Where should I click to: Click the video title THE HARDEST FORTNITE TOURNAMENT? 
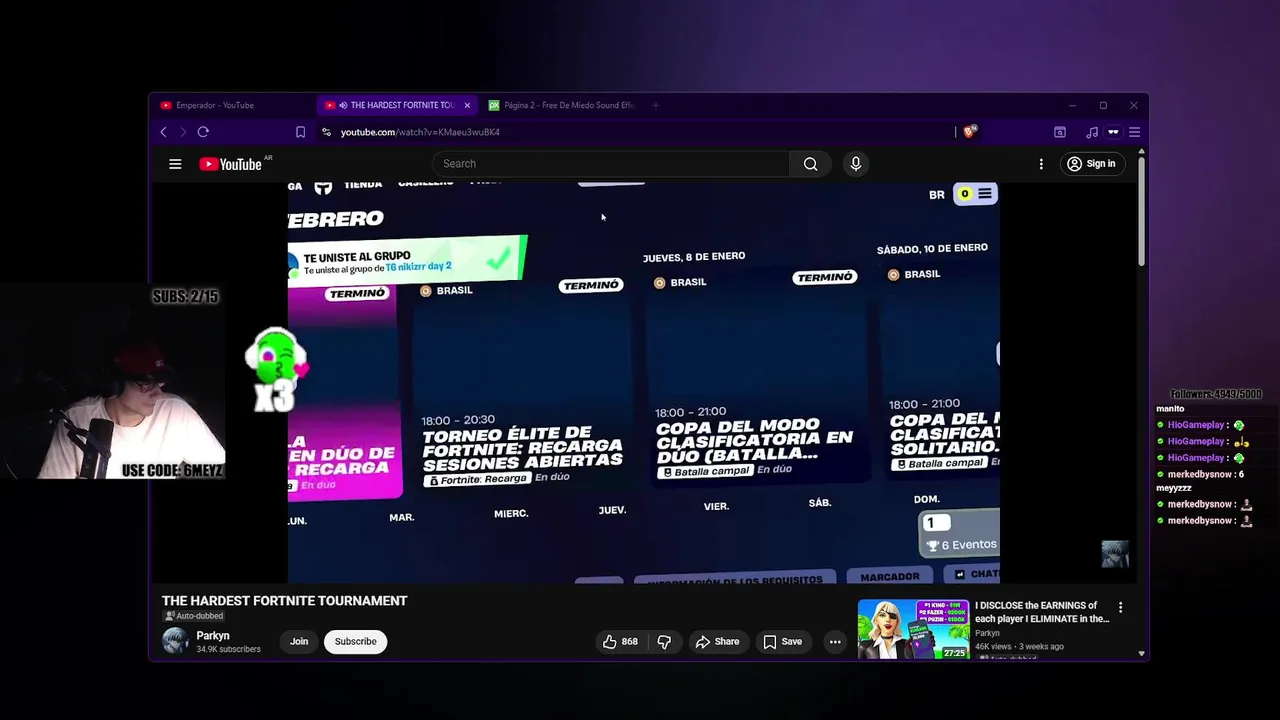285,601
